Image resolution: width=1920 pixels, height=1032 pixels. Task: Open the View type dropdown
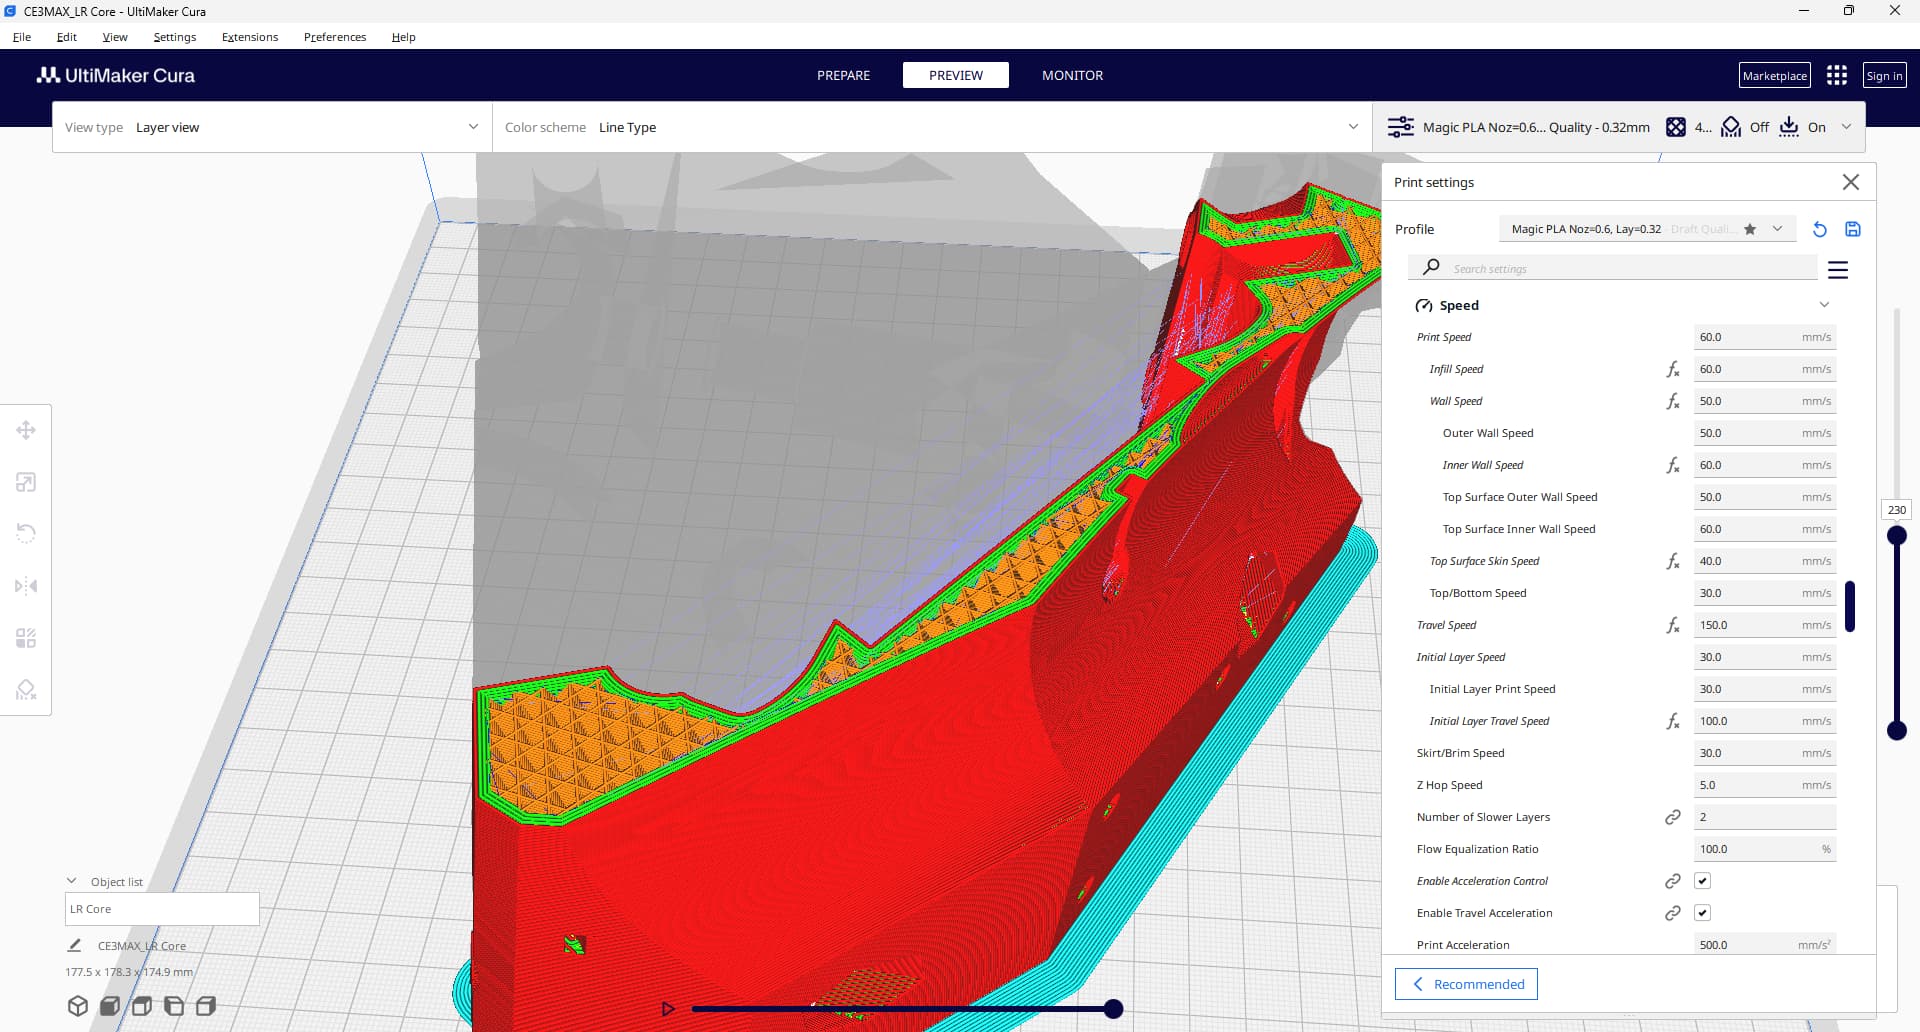[271, 127]
